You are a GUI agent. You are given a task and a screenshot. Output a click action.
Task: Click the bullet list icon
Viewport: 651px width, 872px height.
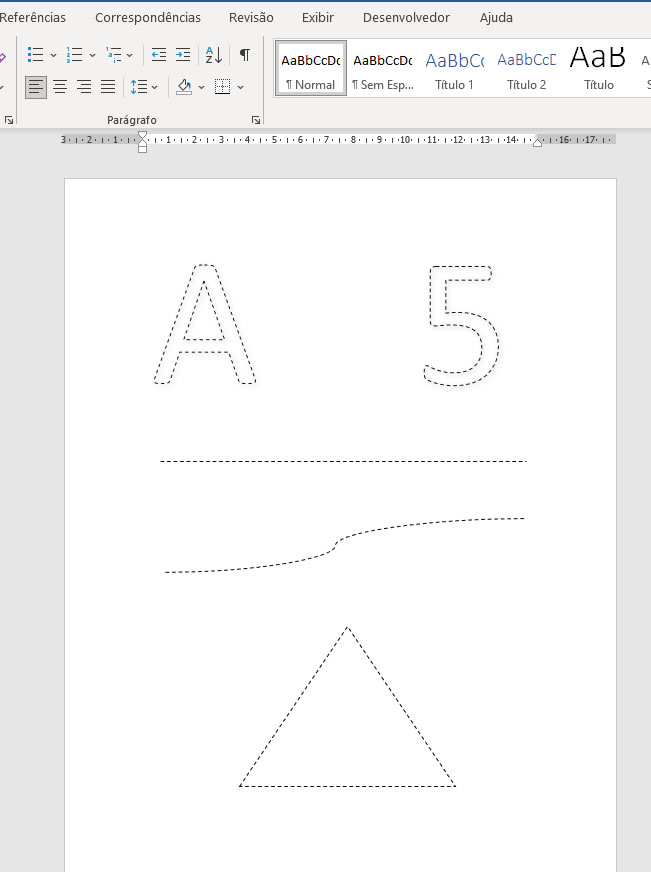pos(35,55)
